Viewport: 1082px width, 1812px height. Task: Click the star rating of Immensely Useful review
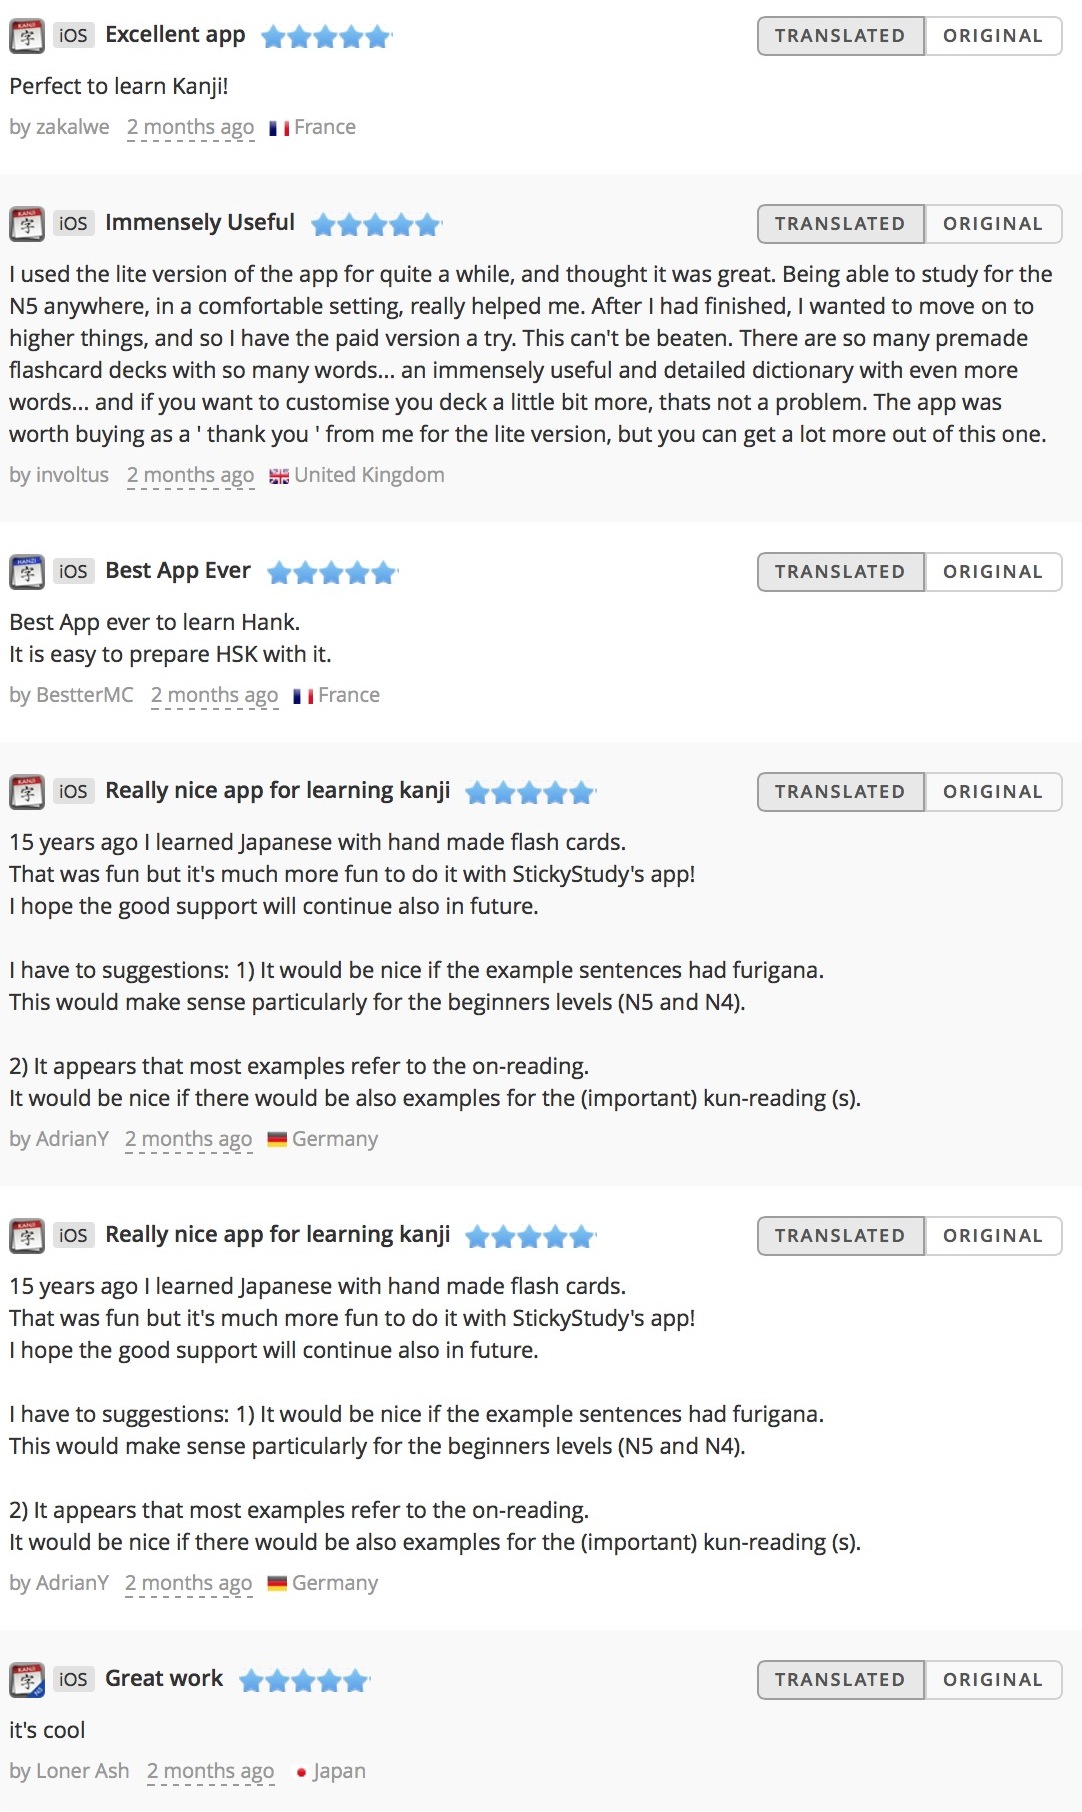click(x=376, y=224)
